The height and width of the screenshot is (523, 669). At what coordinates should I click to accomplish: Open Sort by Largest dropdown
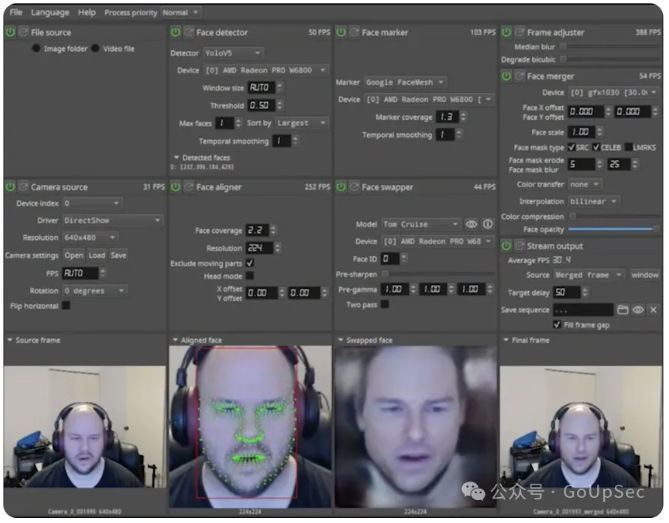[302, 123]
